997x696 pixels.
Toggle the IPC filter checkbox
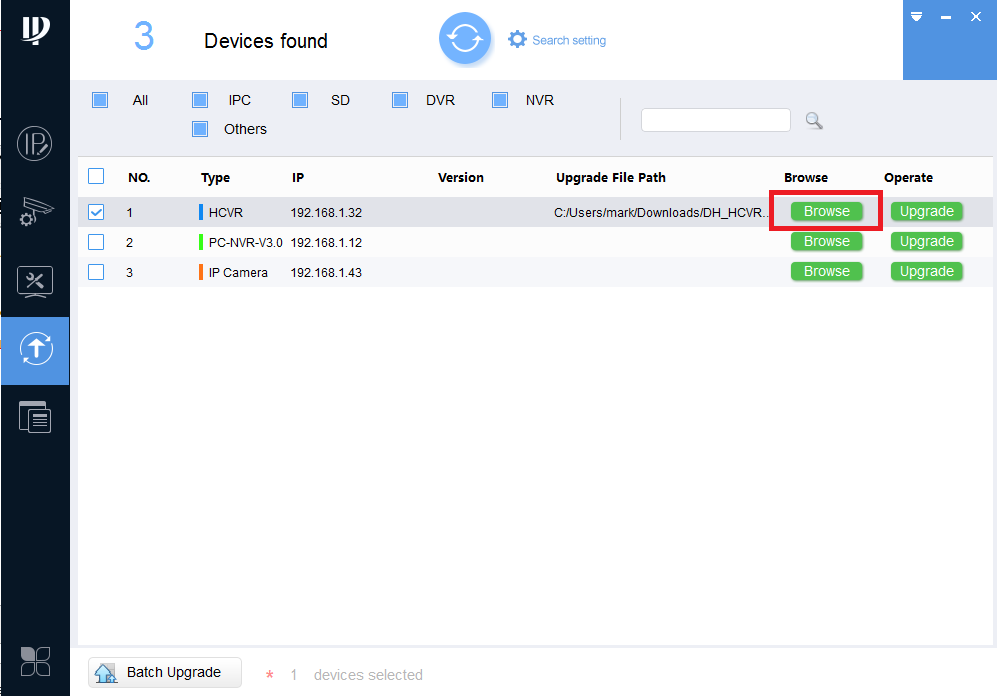[x=200, y=100]
